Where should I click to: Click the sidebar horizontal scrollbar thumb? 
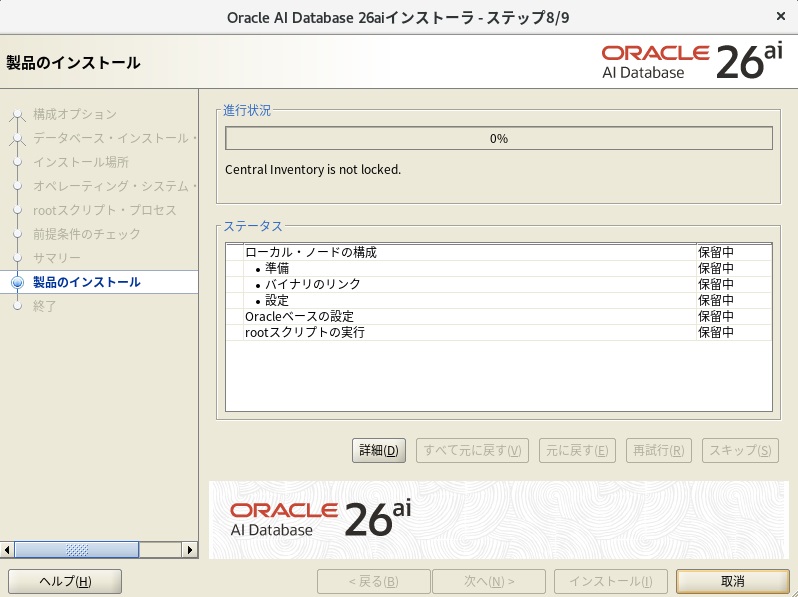tap(77, 550)
